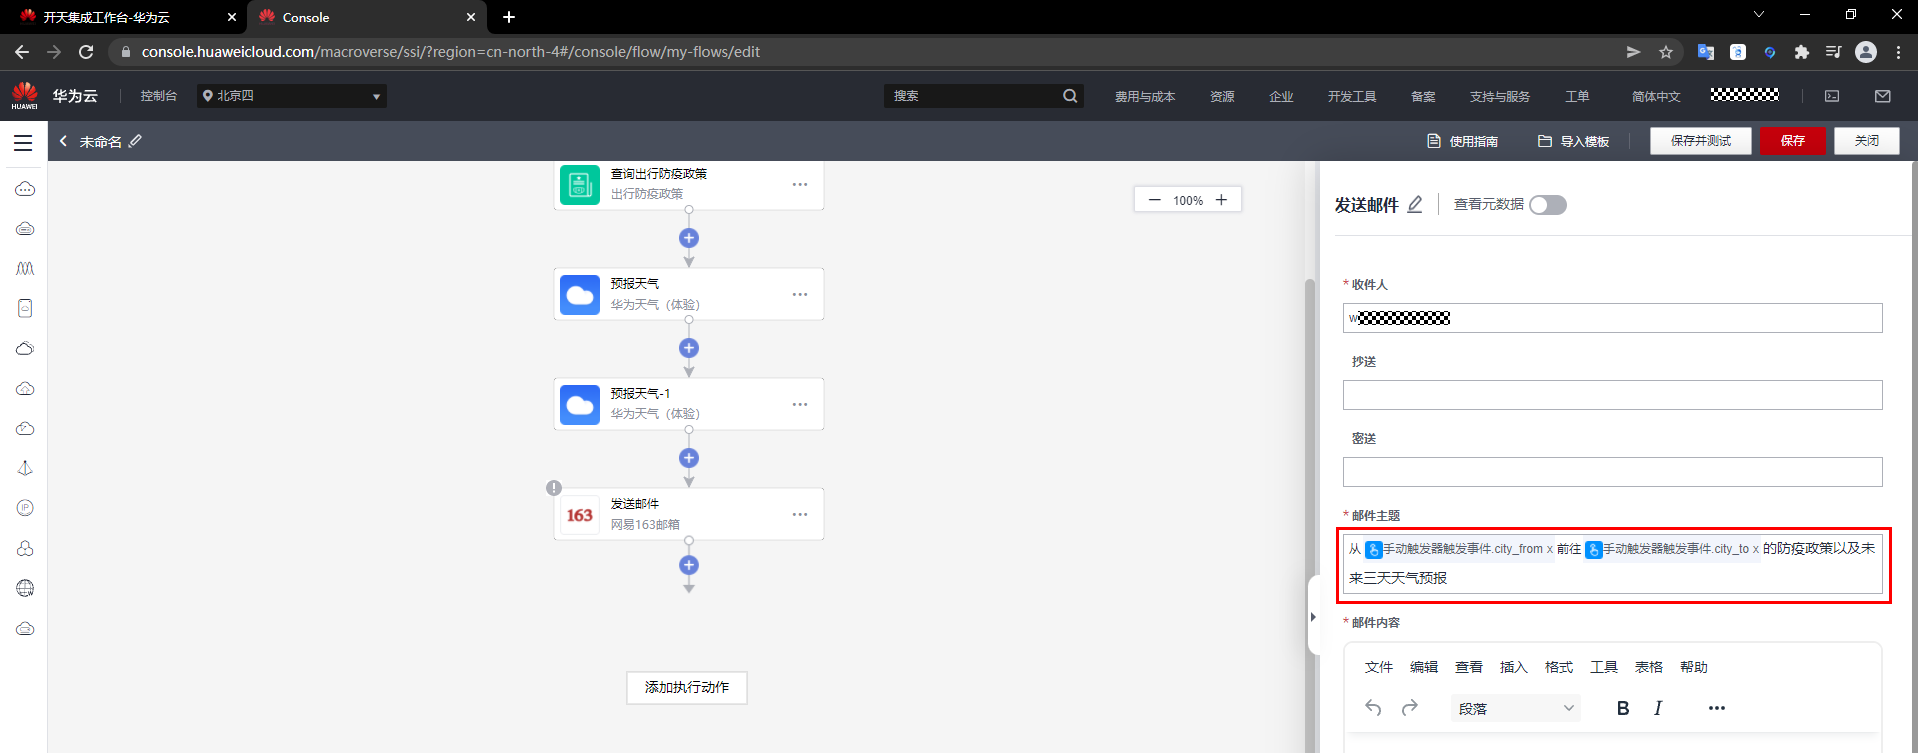
Task: Open the 查看 menu in the mail editor
Action: coord(1469,667)
